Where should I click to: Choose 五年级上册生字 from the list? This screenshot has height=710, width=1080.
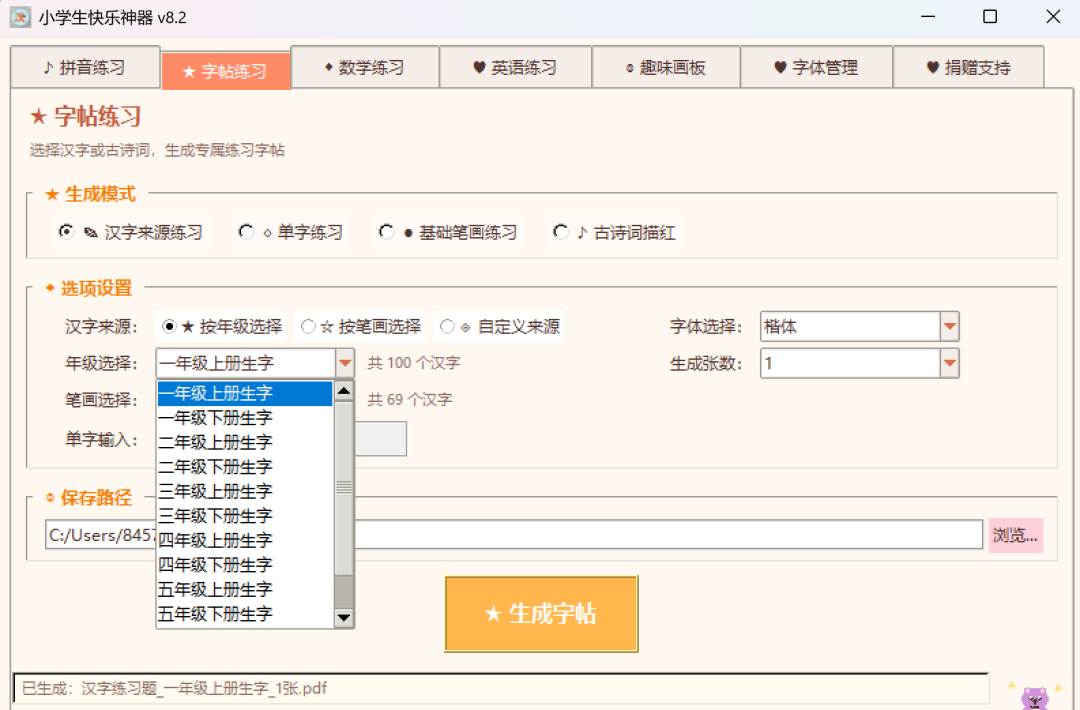point(245,589)
